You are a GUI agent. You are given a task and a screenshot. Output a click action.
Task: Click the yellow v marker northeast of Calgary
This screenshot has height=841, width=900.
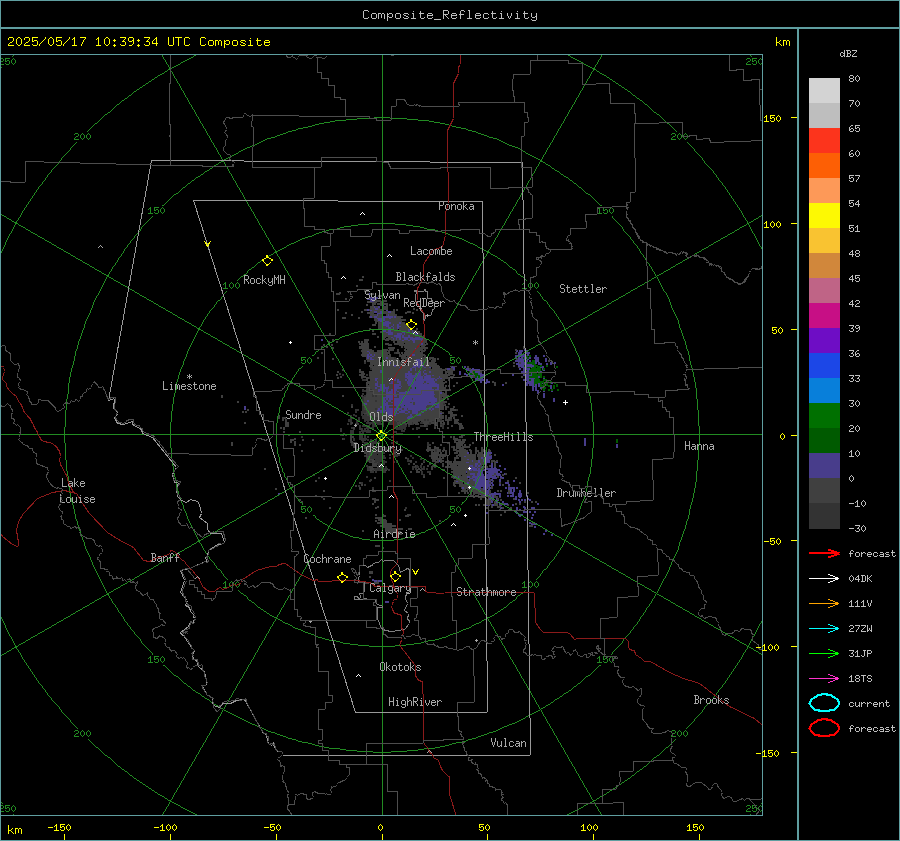pos(416,572)
